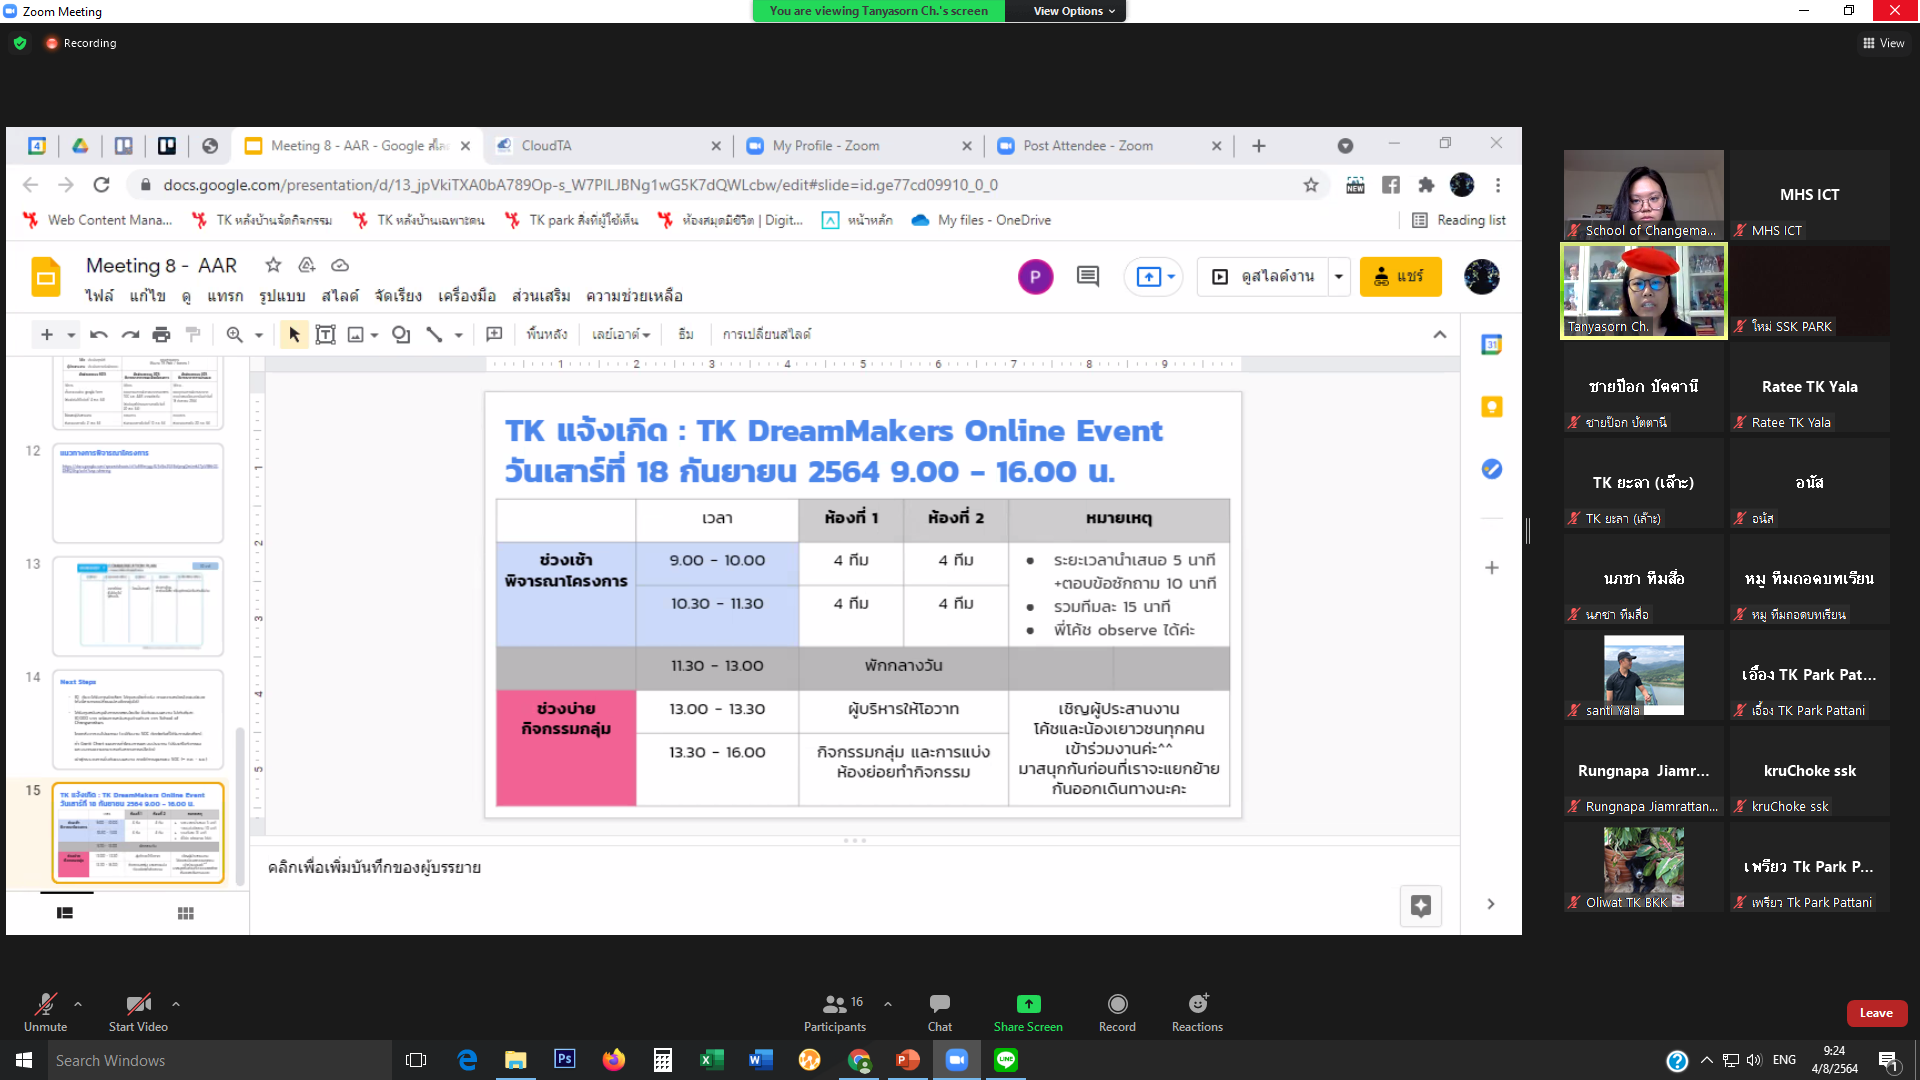Open Participants panel
This screenshot has width=1920, height=1080.
[835, 1005]
